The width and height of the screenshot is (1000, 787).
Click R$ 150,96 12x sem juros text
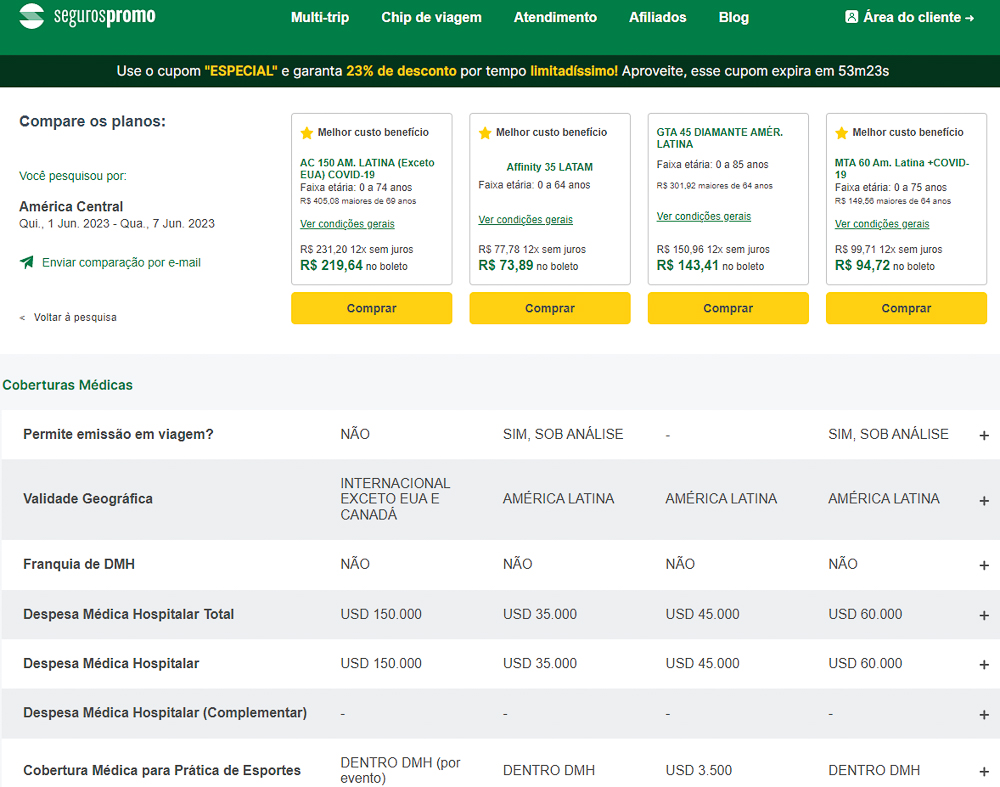click(713, 249)
